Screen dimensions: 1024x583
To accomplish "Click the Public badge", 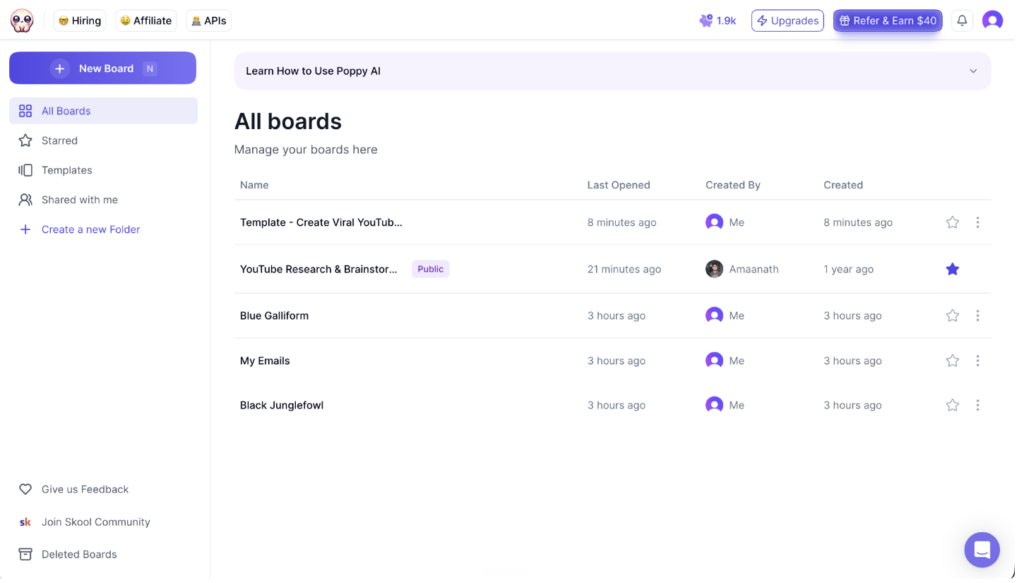I will pyautogui.click(x=430, y=269).
